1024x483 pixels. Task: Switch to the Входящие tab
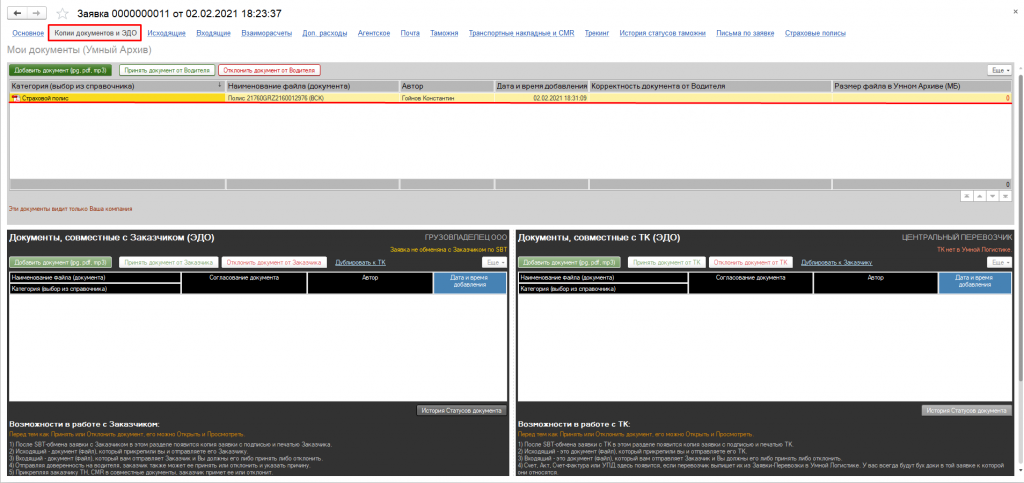(213, 33)
